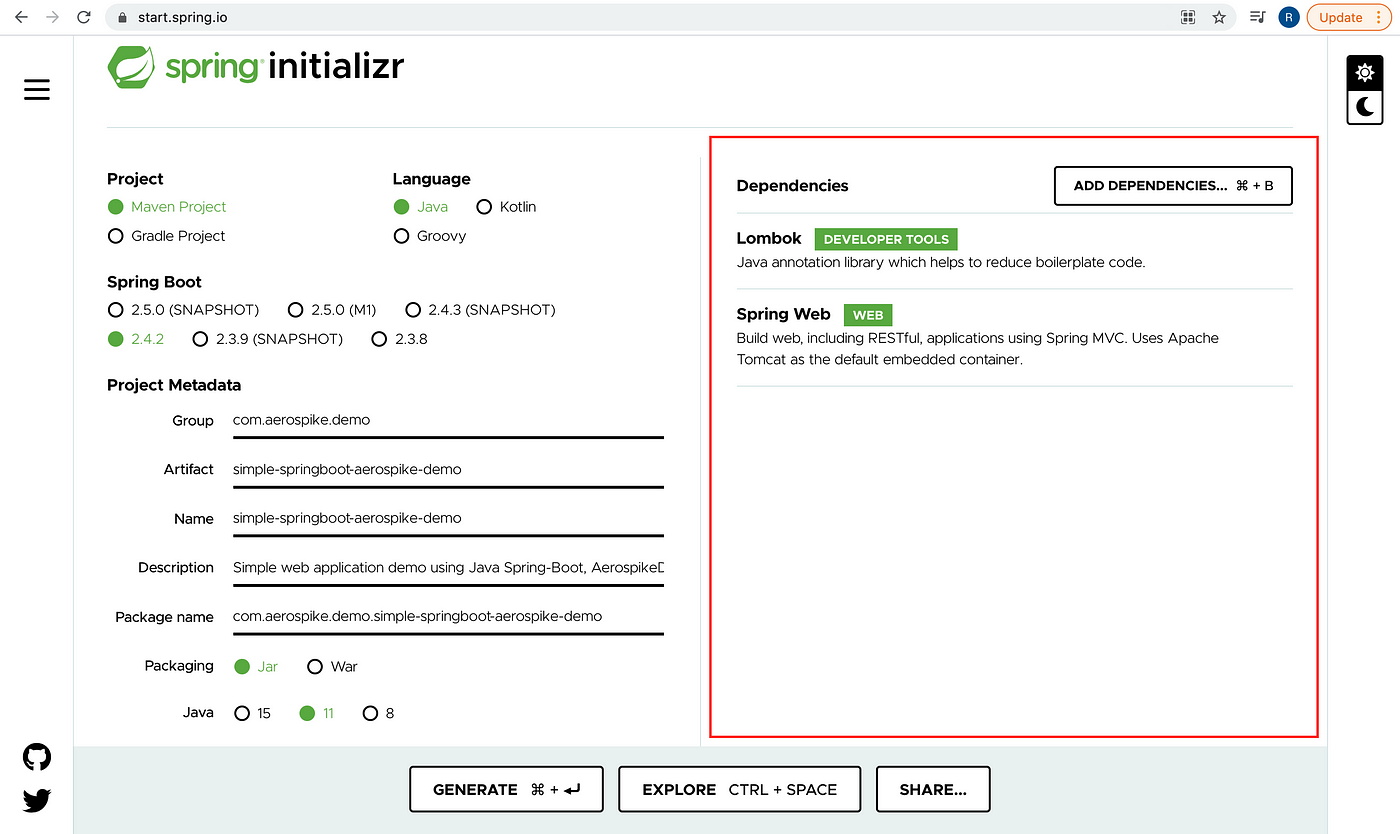The image size is (1400, 834).
Task: Edit the Description field
Action: coord(448,568)
